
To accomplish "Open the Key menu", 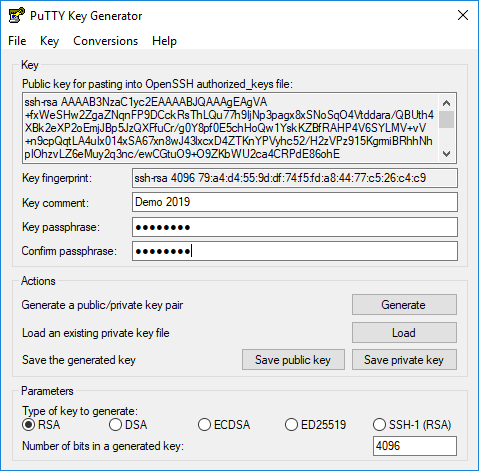I will point(49,41).
